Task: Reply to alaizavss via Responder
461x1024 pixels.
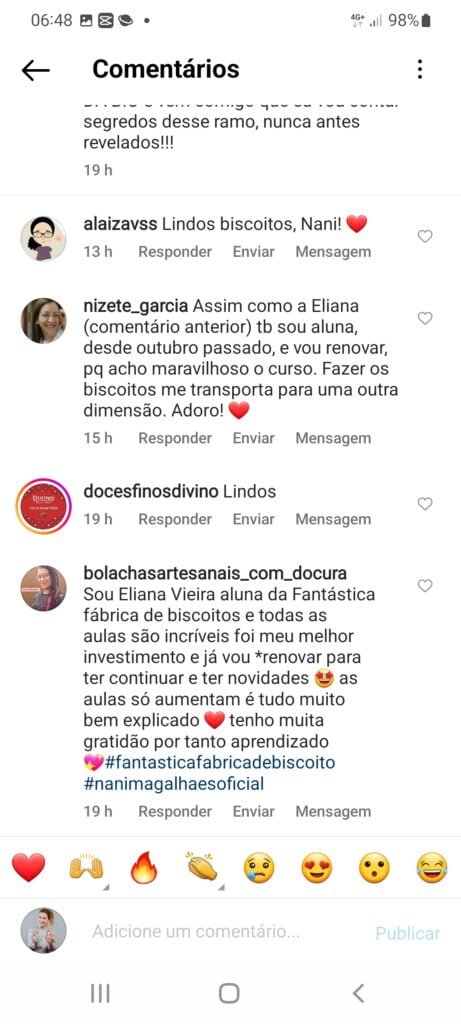Action: (x=175, y=251)
